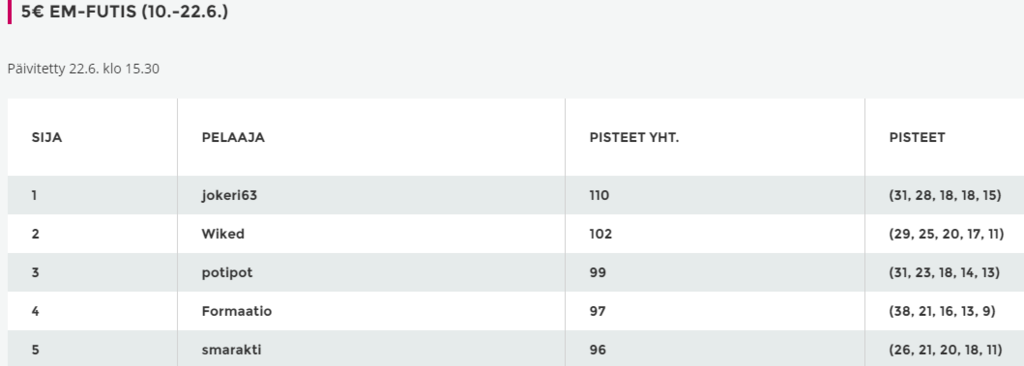Click total points 96 cell
This screenshot has width=1024, height=366.
point(598,350)
